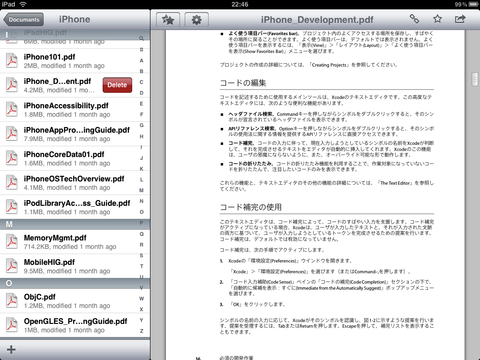Open iPhoneCoreData01.pdf
Image resolution: width=480 pixels, height=360 pixels.
[x=75, y=158]
